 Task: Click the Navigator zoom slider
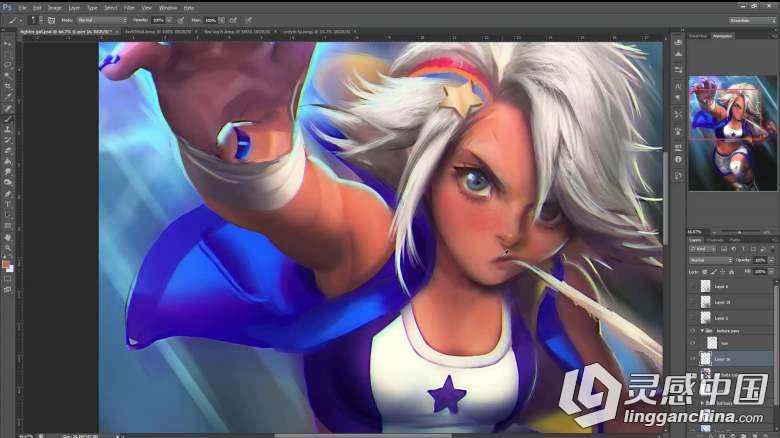pyautogui.click(x=739, y=232)
